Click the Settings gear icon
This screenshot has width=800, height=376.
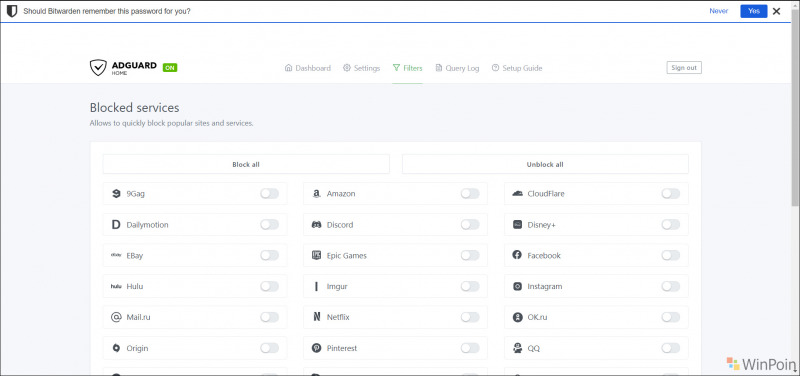[347, 68]
